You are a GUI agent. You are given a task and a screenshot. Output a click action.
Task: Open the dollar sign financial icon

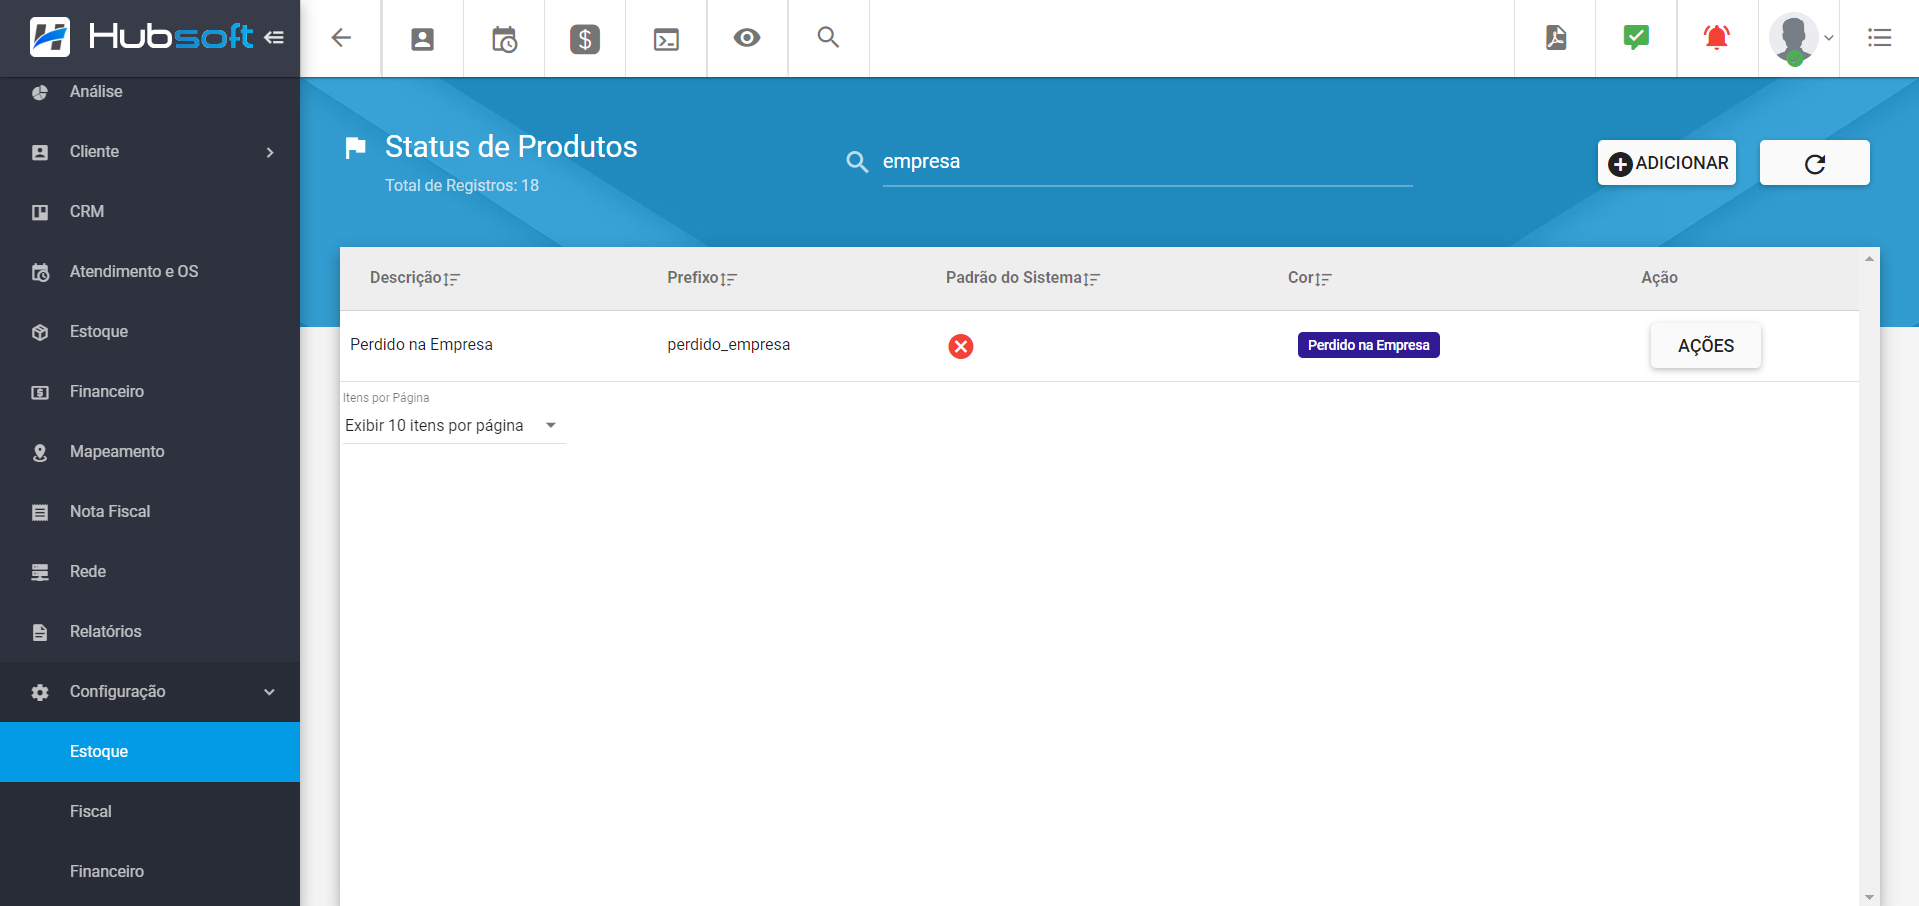click(x=585, y=39)
